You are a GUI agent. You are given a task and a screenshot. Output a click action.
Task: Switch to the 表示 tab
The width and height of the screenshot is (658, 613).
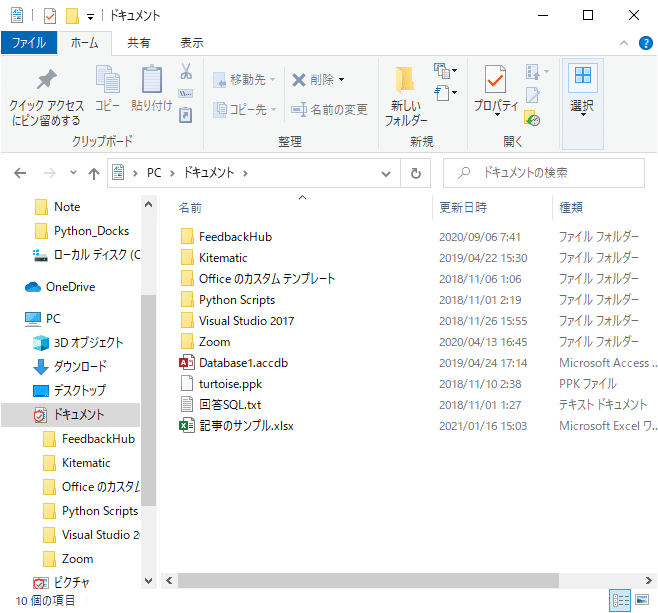pyautogui.click(x=192, y=43)
